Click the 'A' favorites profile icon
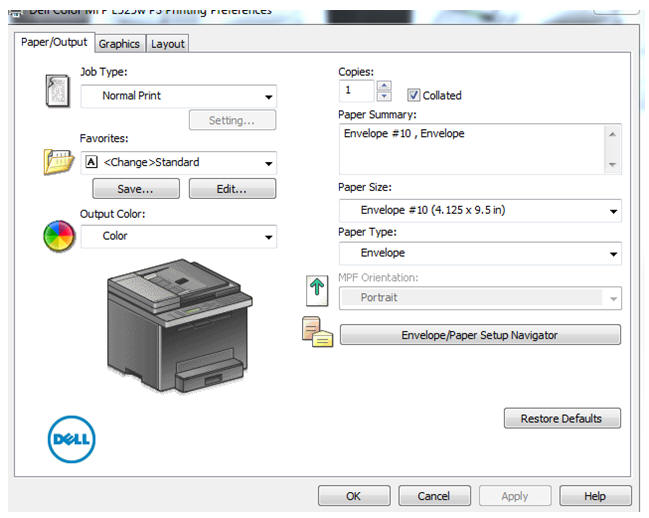This screenshot has height=518, width=649. point(91,162)
